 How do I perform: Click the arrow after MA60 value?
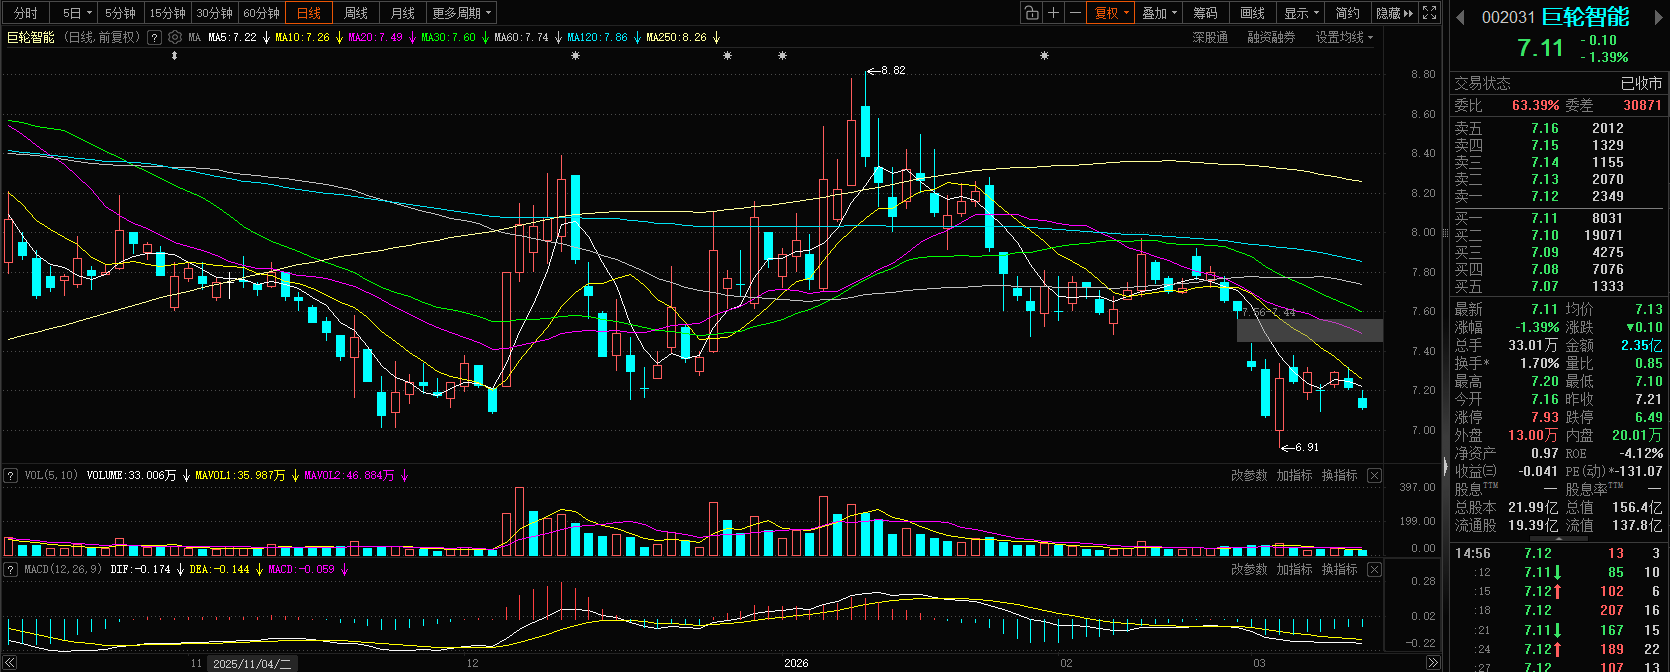558,37
